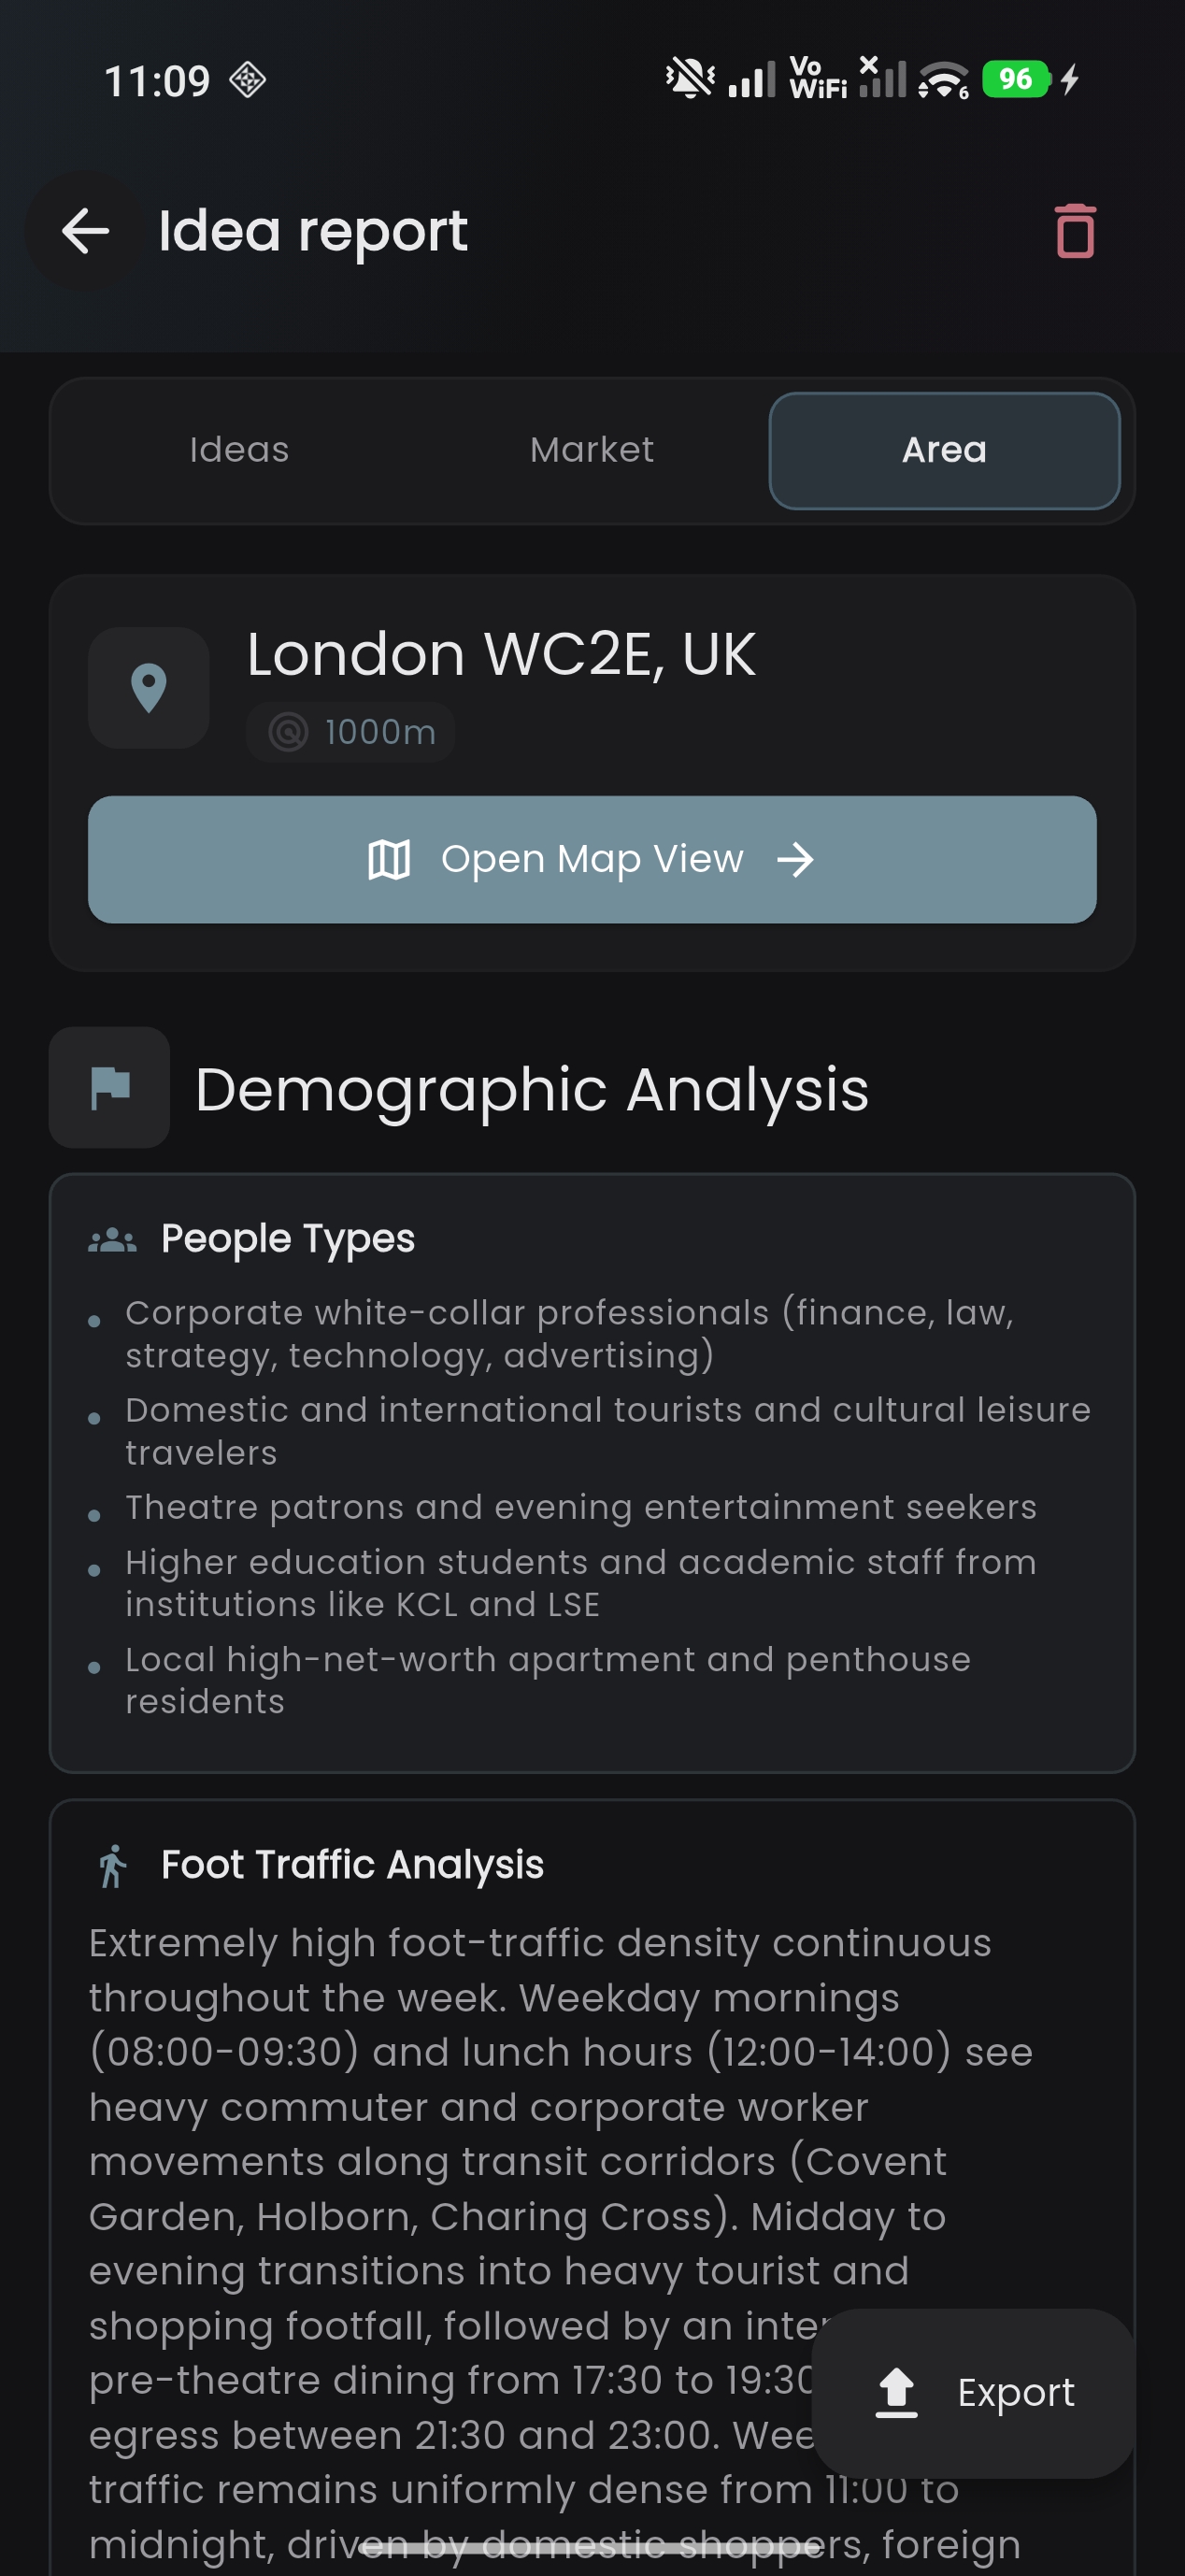This screenshot has height=2576, width=1185.
Task: Tap the map icon in Open Map View
Action: coord(389,859)
